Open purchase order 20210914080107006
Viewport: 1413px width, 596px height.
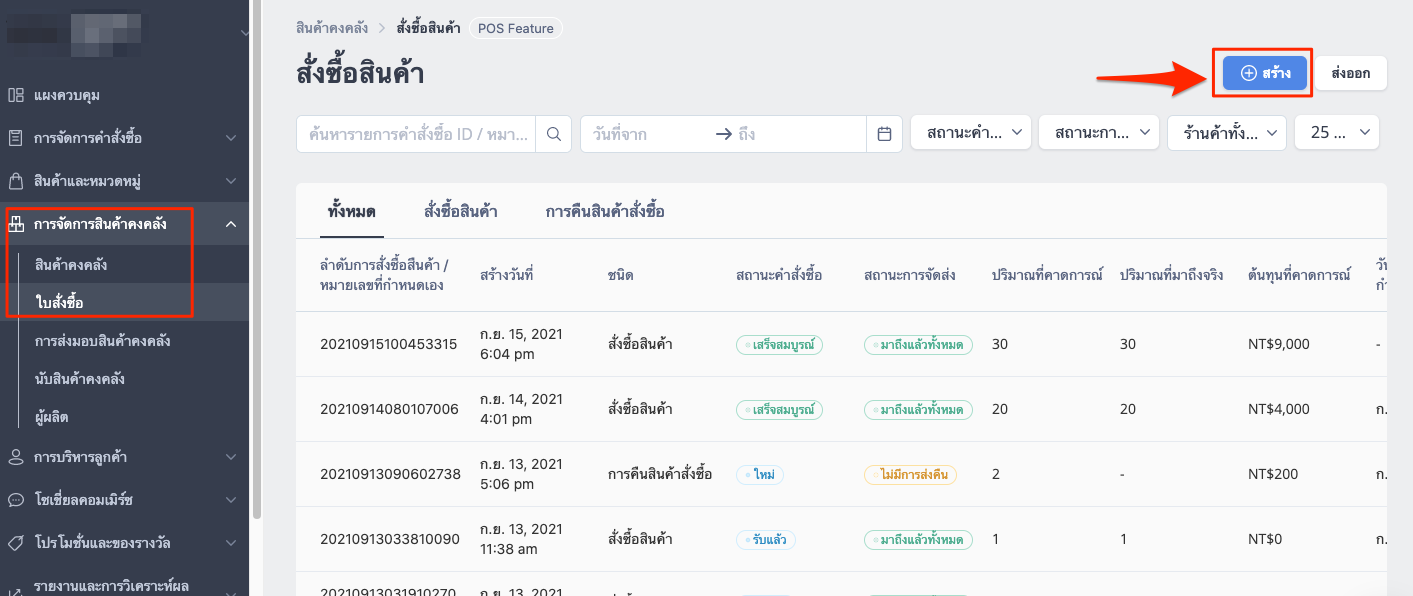coord(389,409)
